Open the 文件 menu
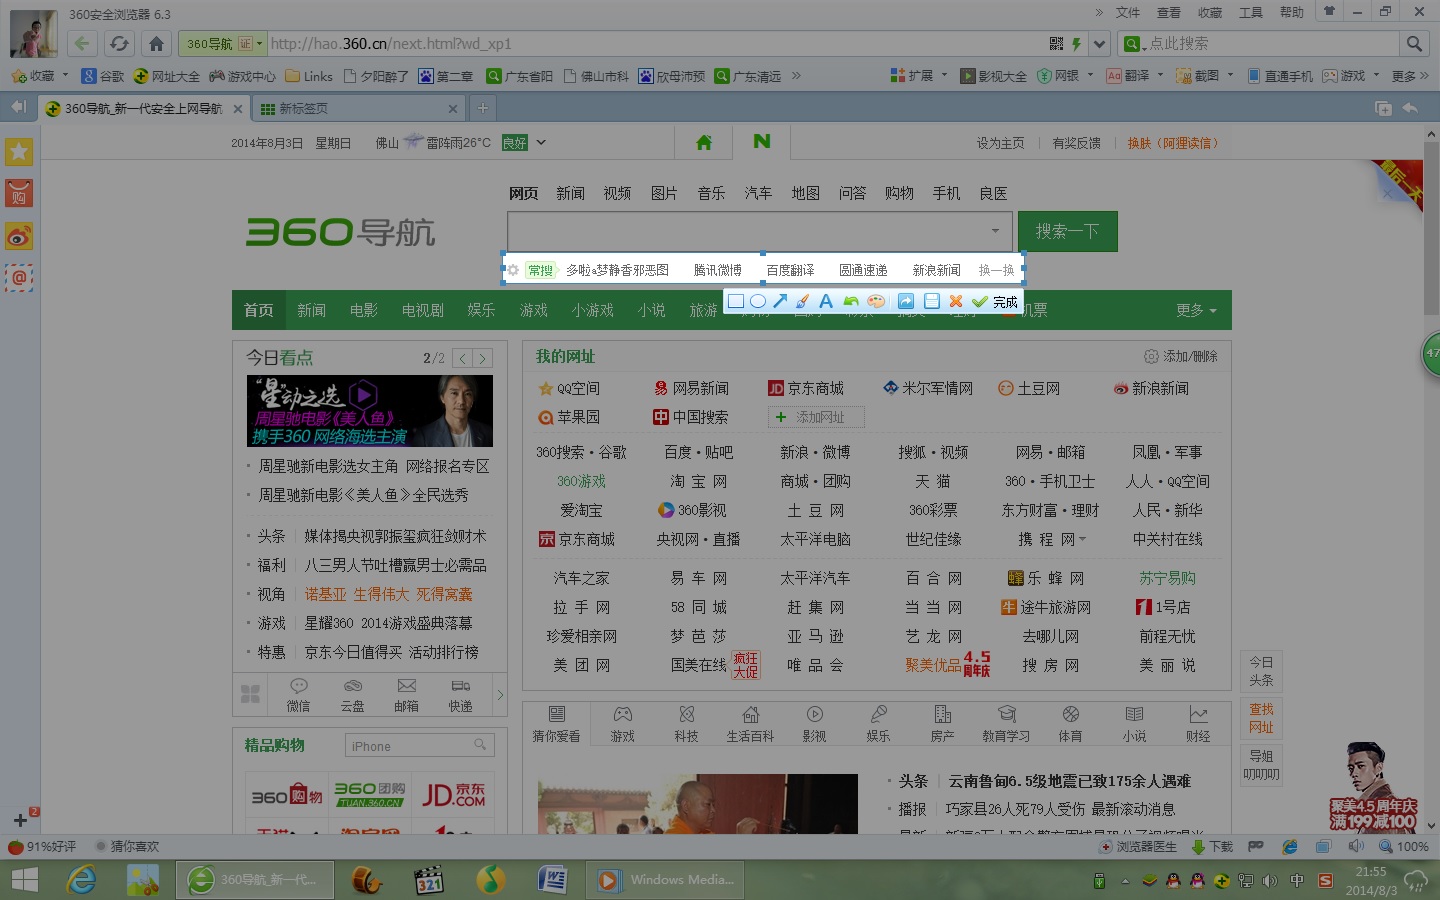Viewport: 1440px width, 900px height. pos(1128,13)
